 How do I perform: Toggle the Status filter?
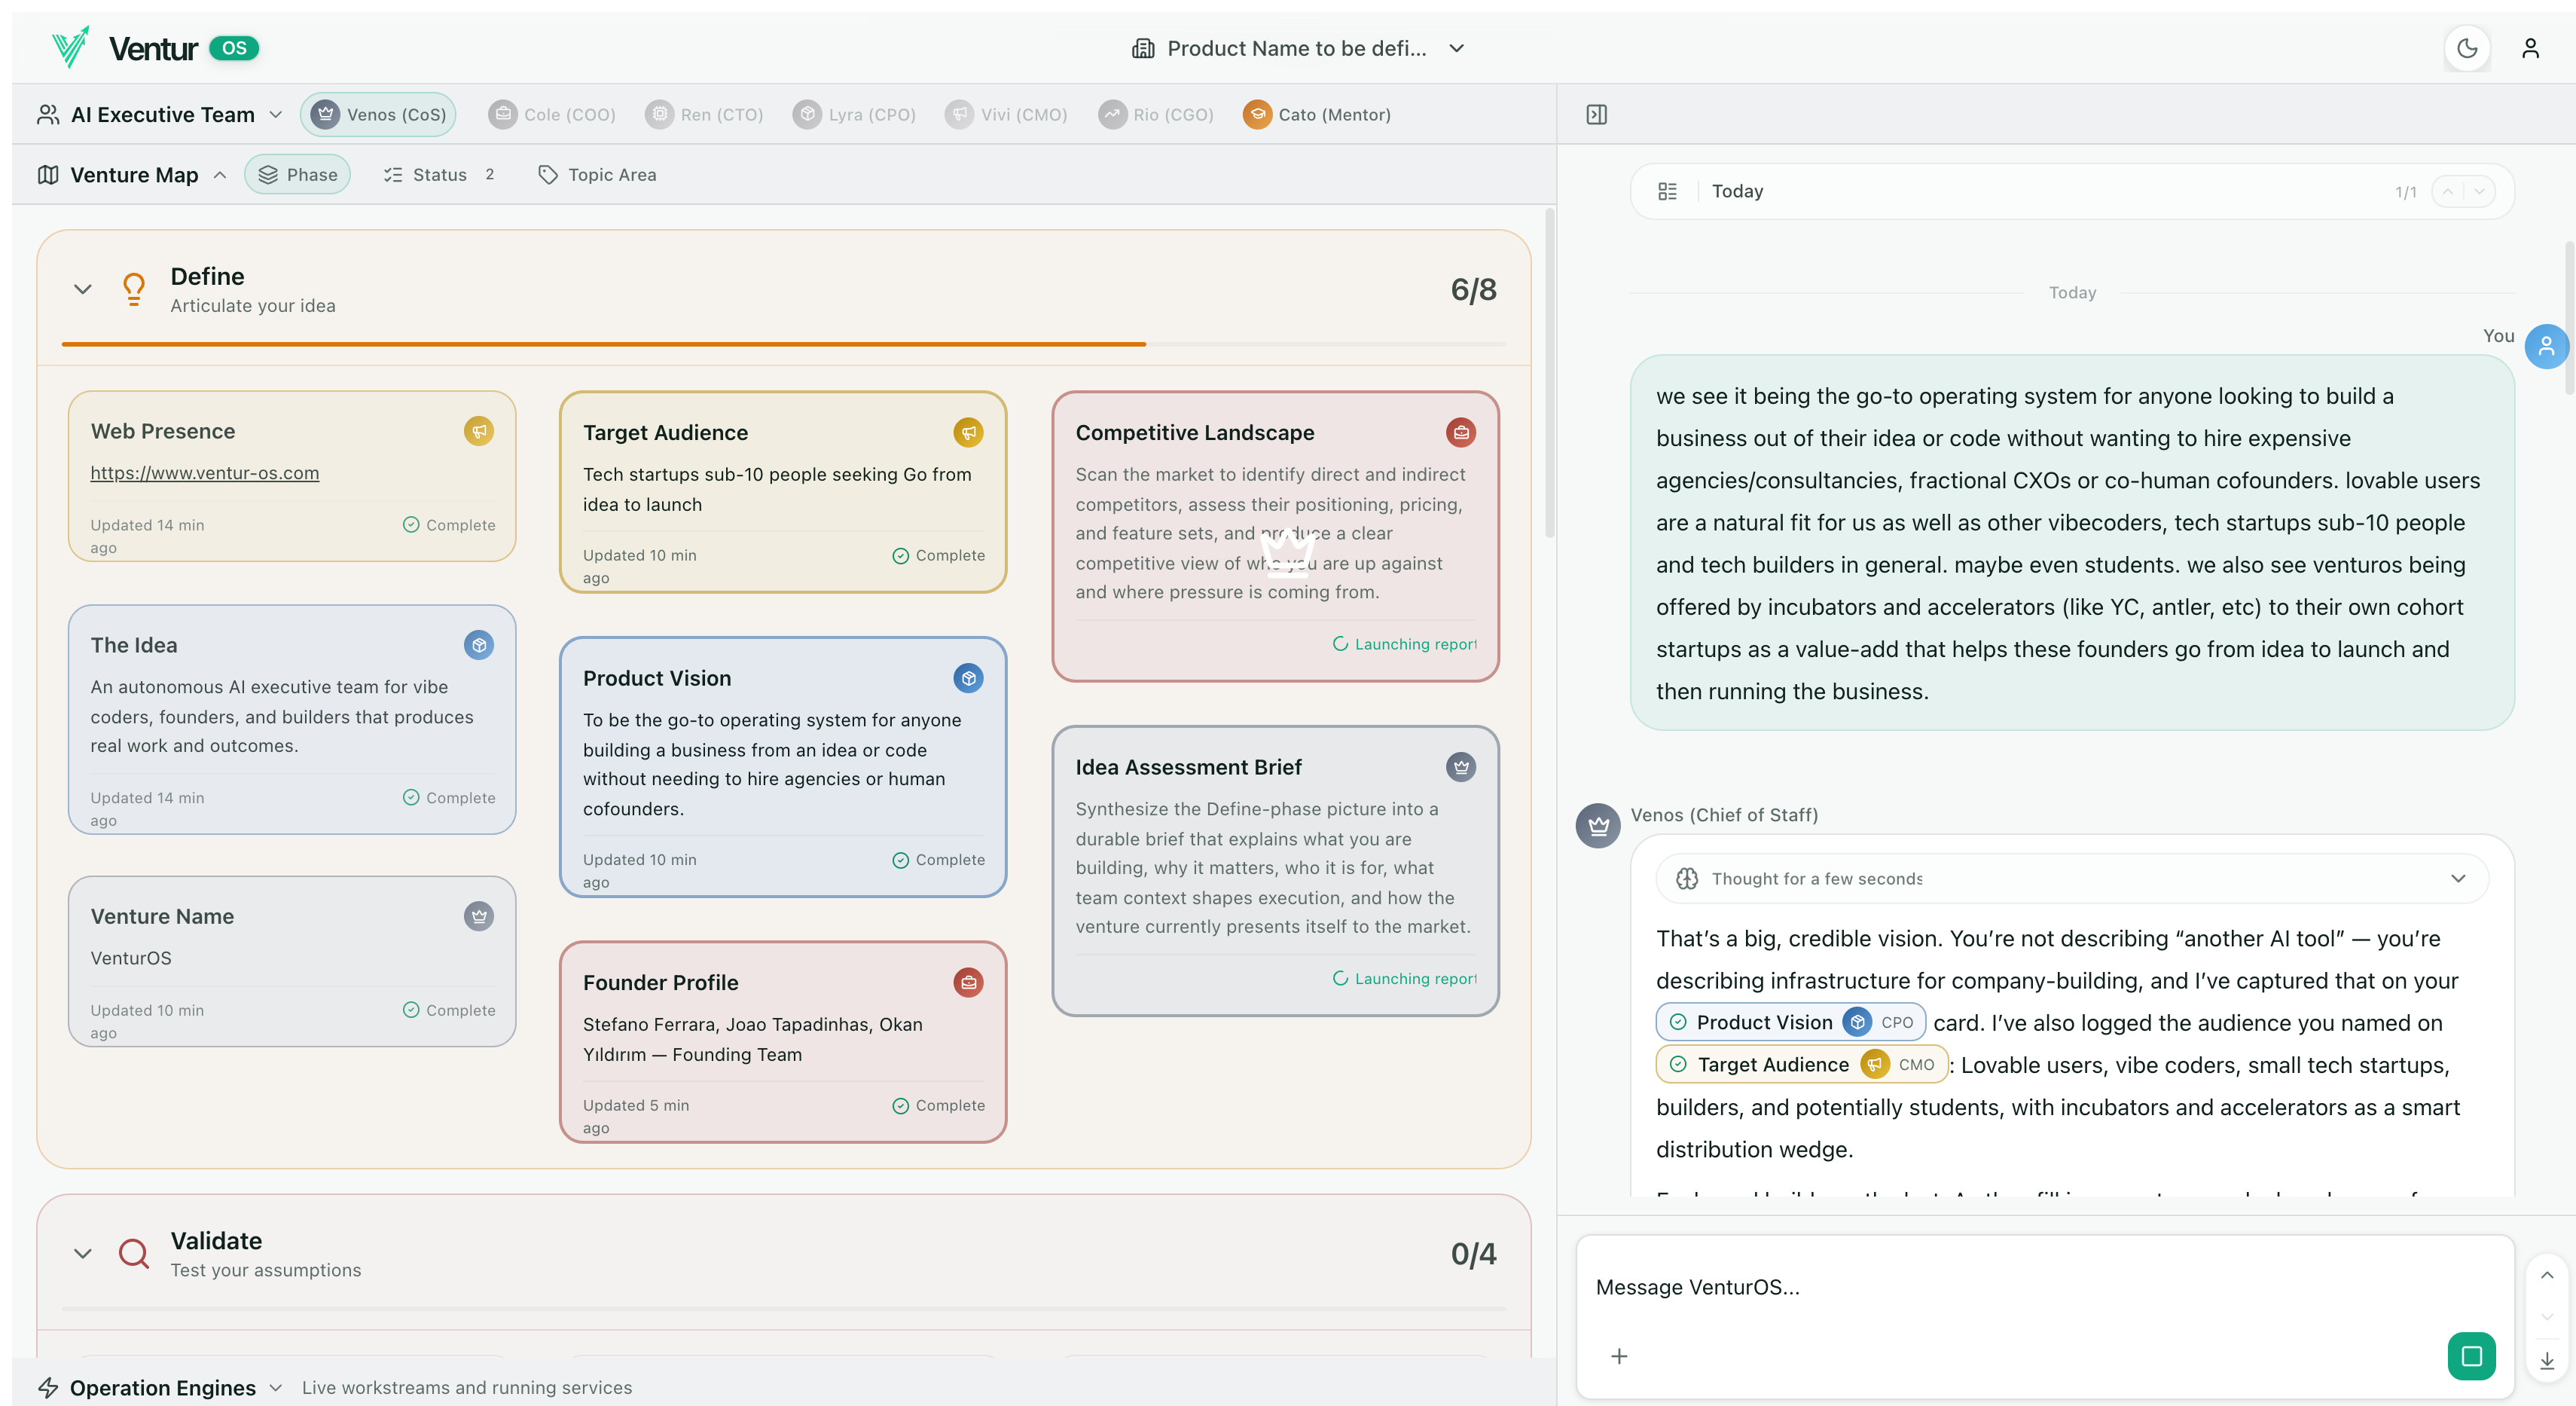click(438, 174)
